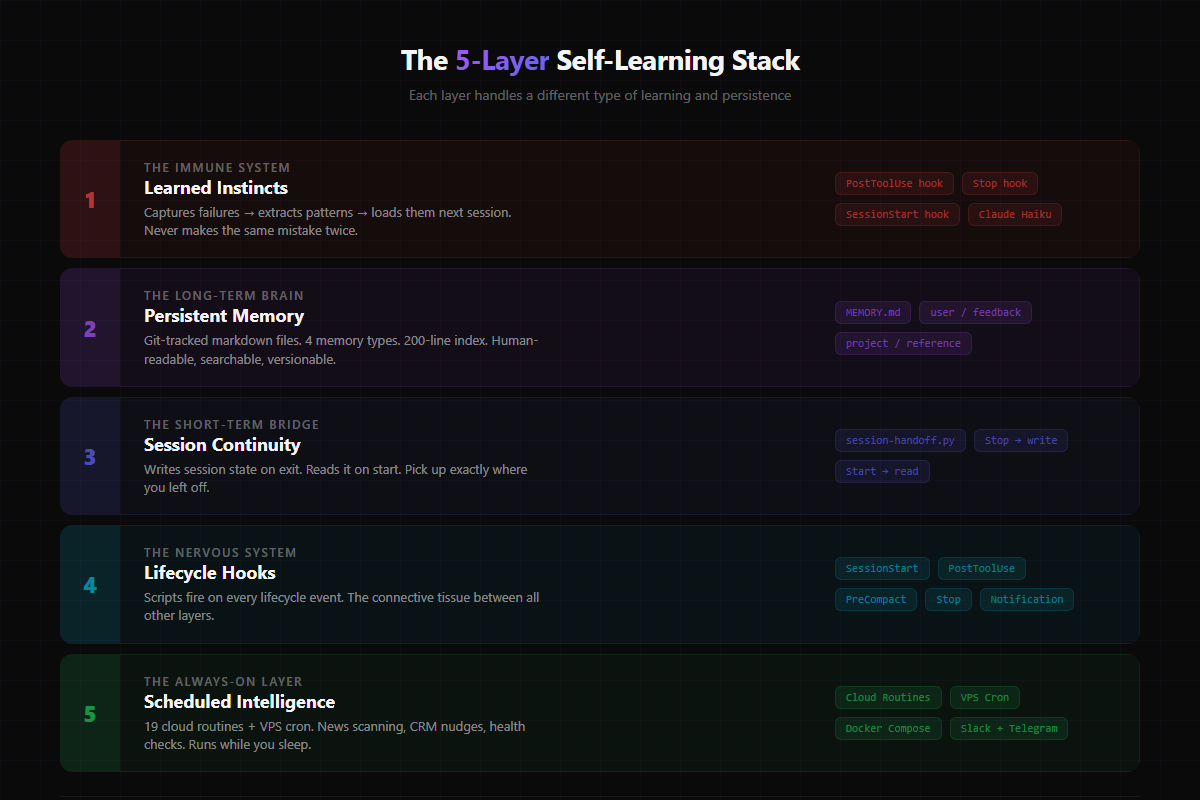Click the green layer number 5

[x=90, y=714]
